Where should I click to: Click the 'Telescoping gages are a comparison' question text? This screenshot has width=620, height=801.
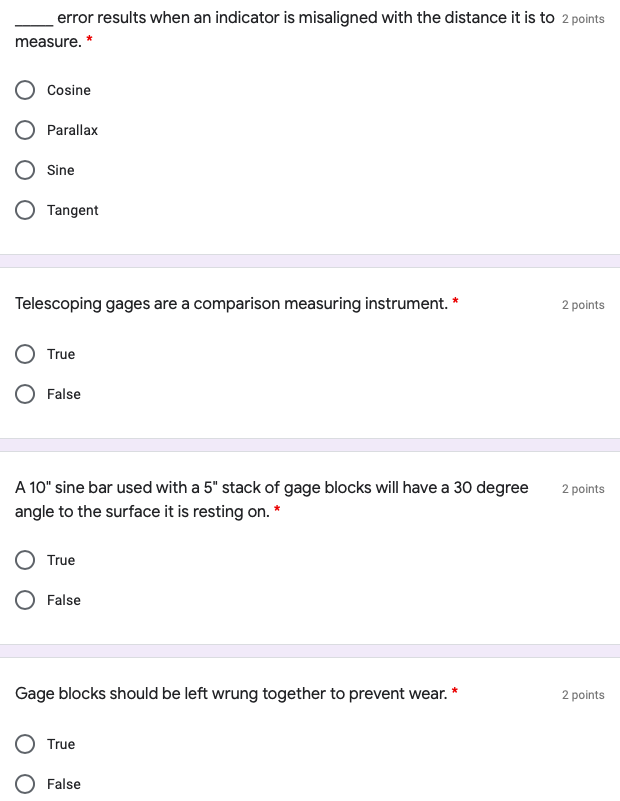pyautogui.click(x=231, y=303)
